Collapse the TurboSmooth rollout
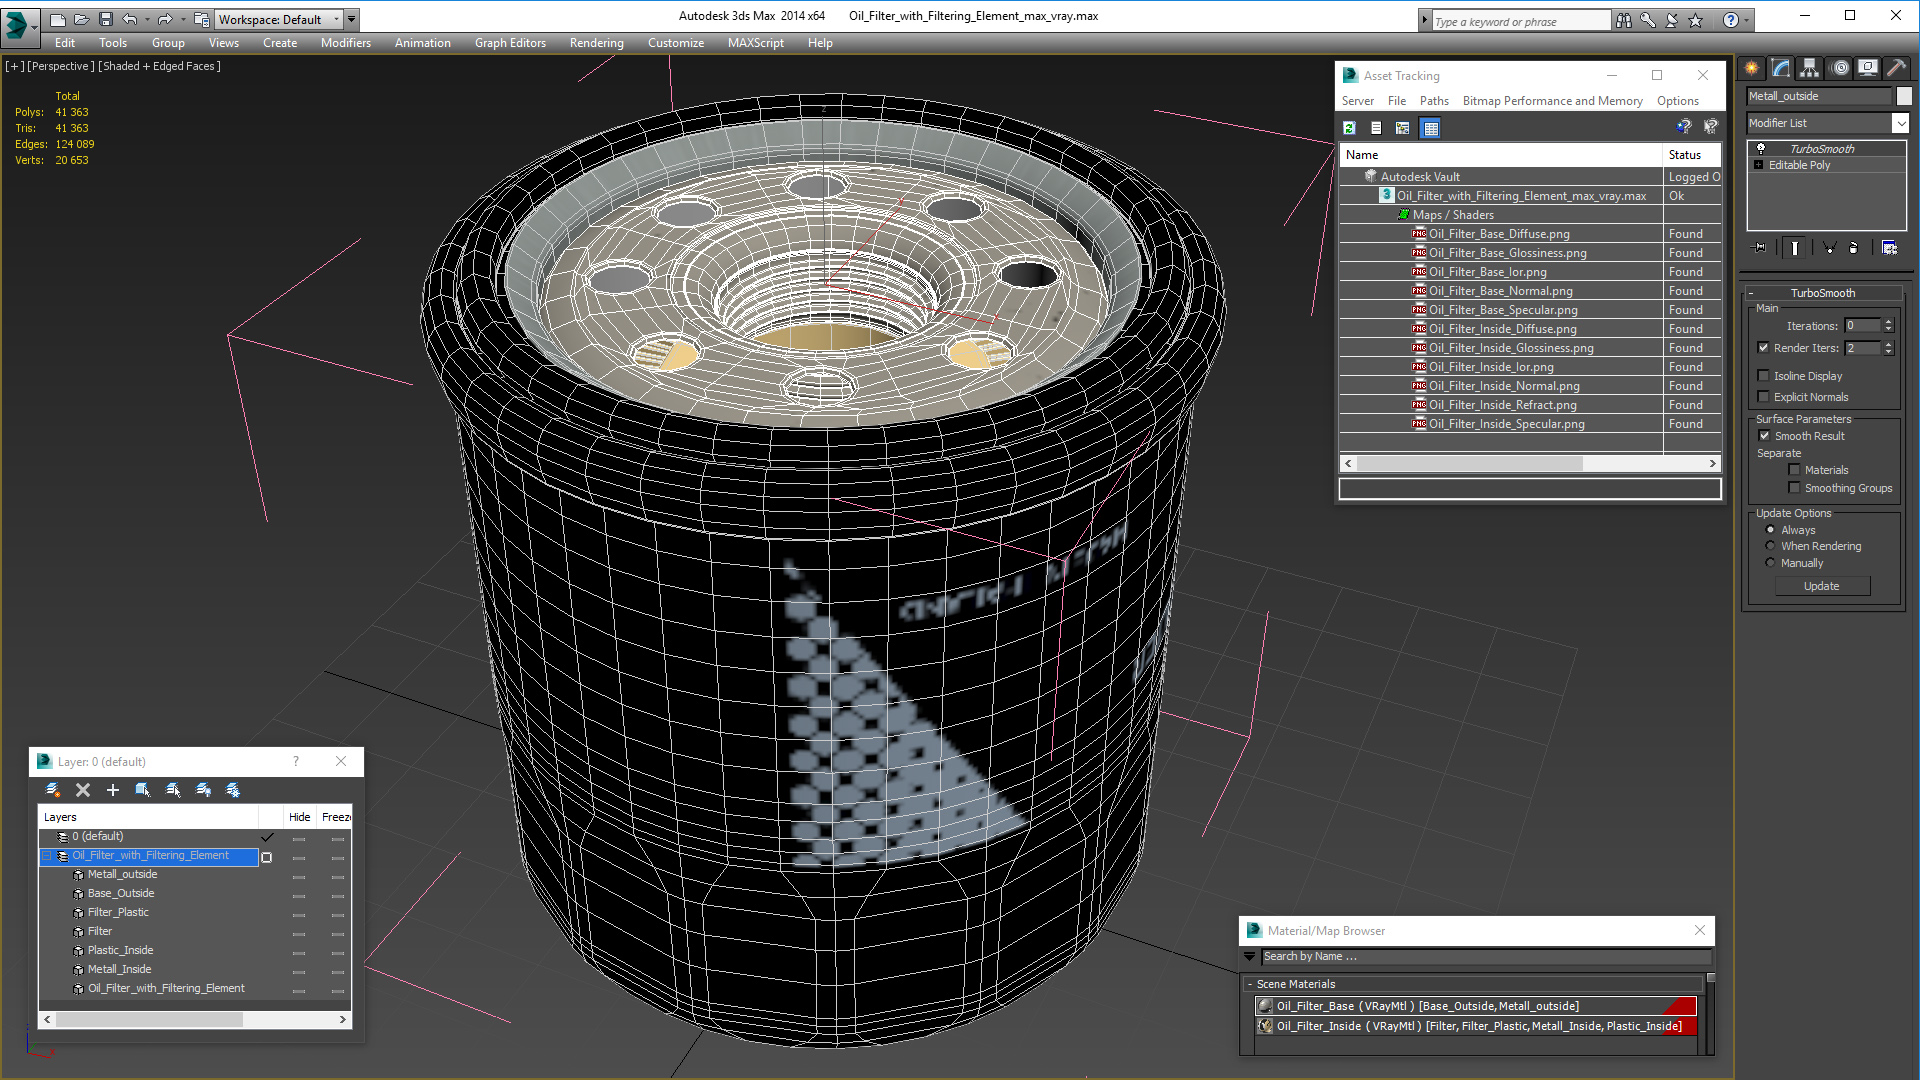 (x=1751, y=293)
